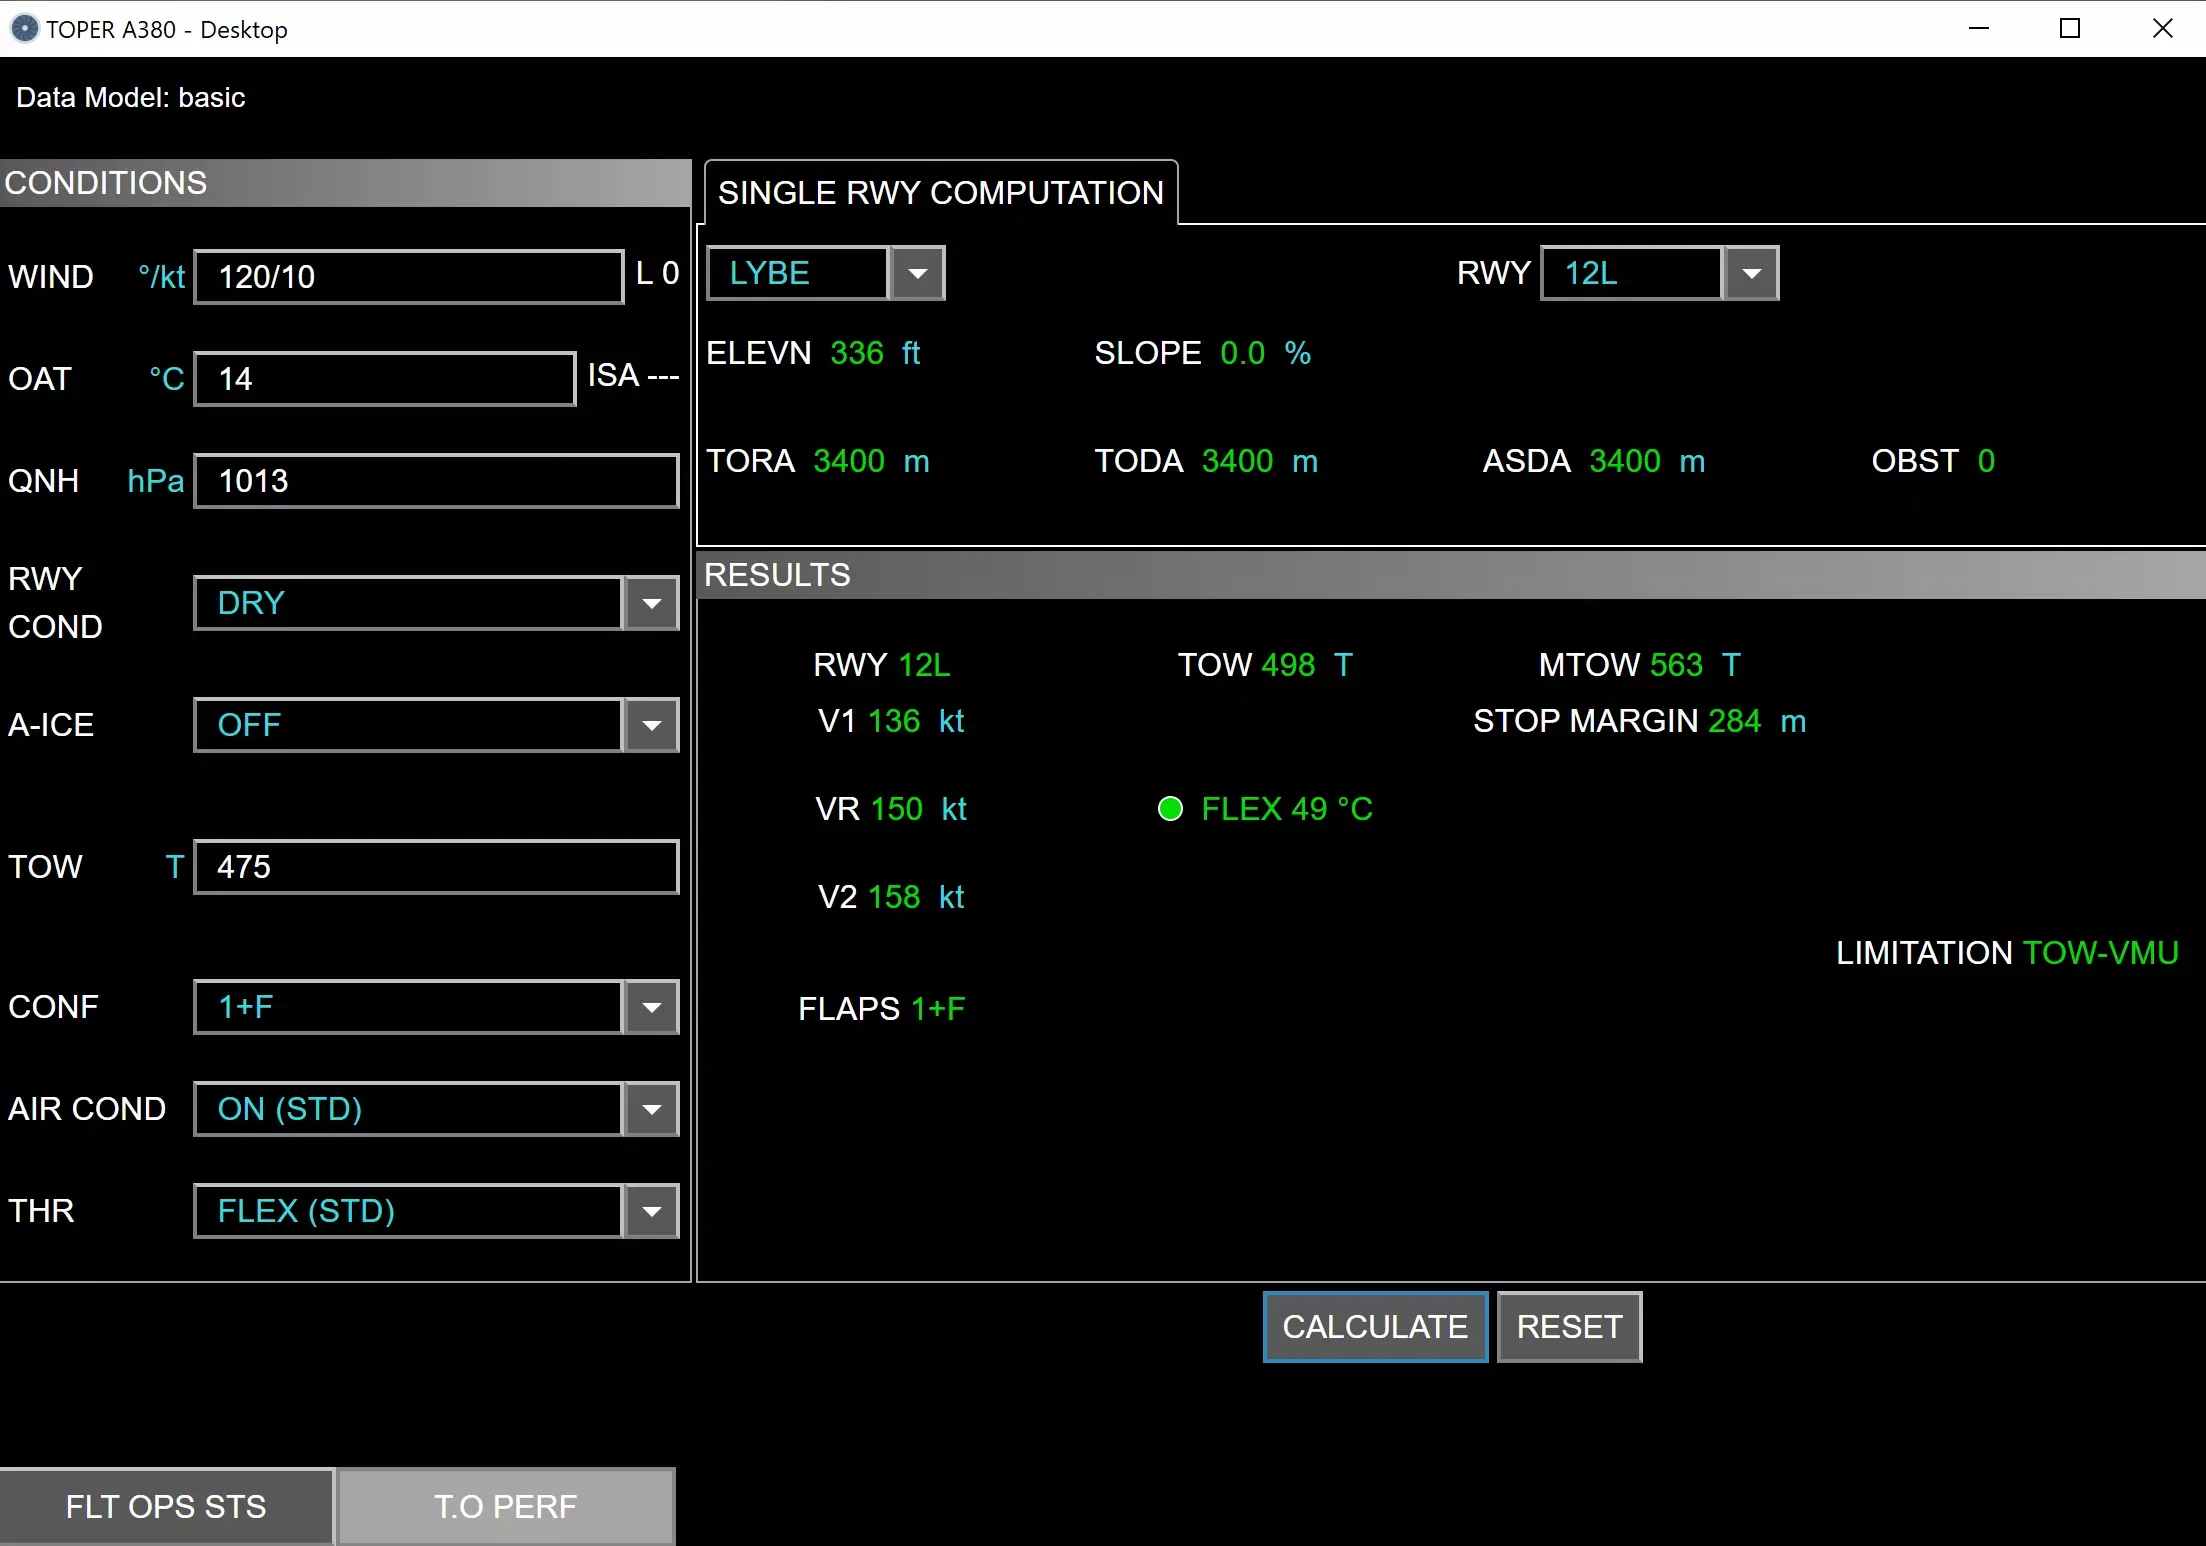Minimize the TOPER A380 window
Image resolution: width=2206 pixels, height=1546 pixels.
pos(1978,29)
